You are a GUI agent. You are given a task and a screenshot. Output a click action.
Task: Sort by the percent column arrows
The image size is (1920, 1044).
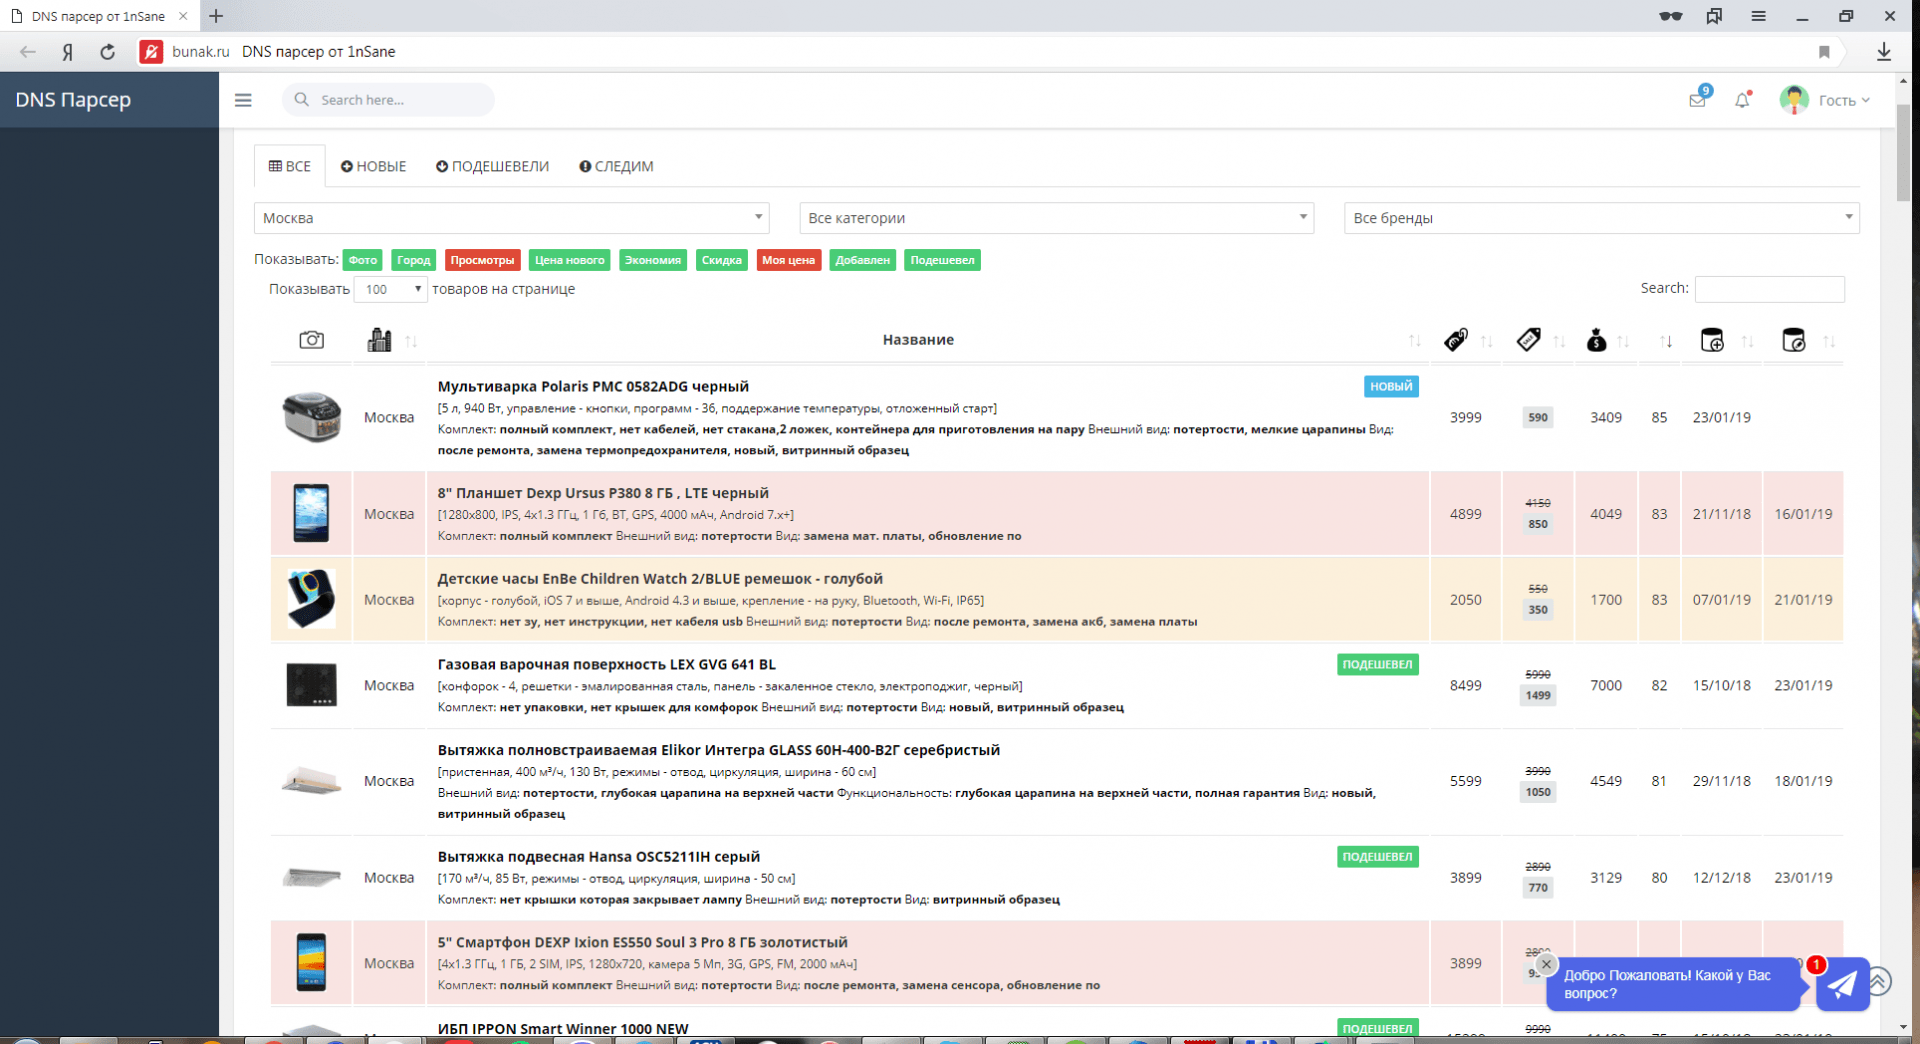pyautogui.click(x=1666, y=341)
